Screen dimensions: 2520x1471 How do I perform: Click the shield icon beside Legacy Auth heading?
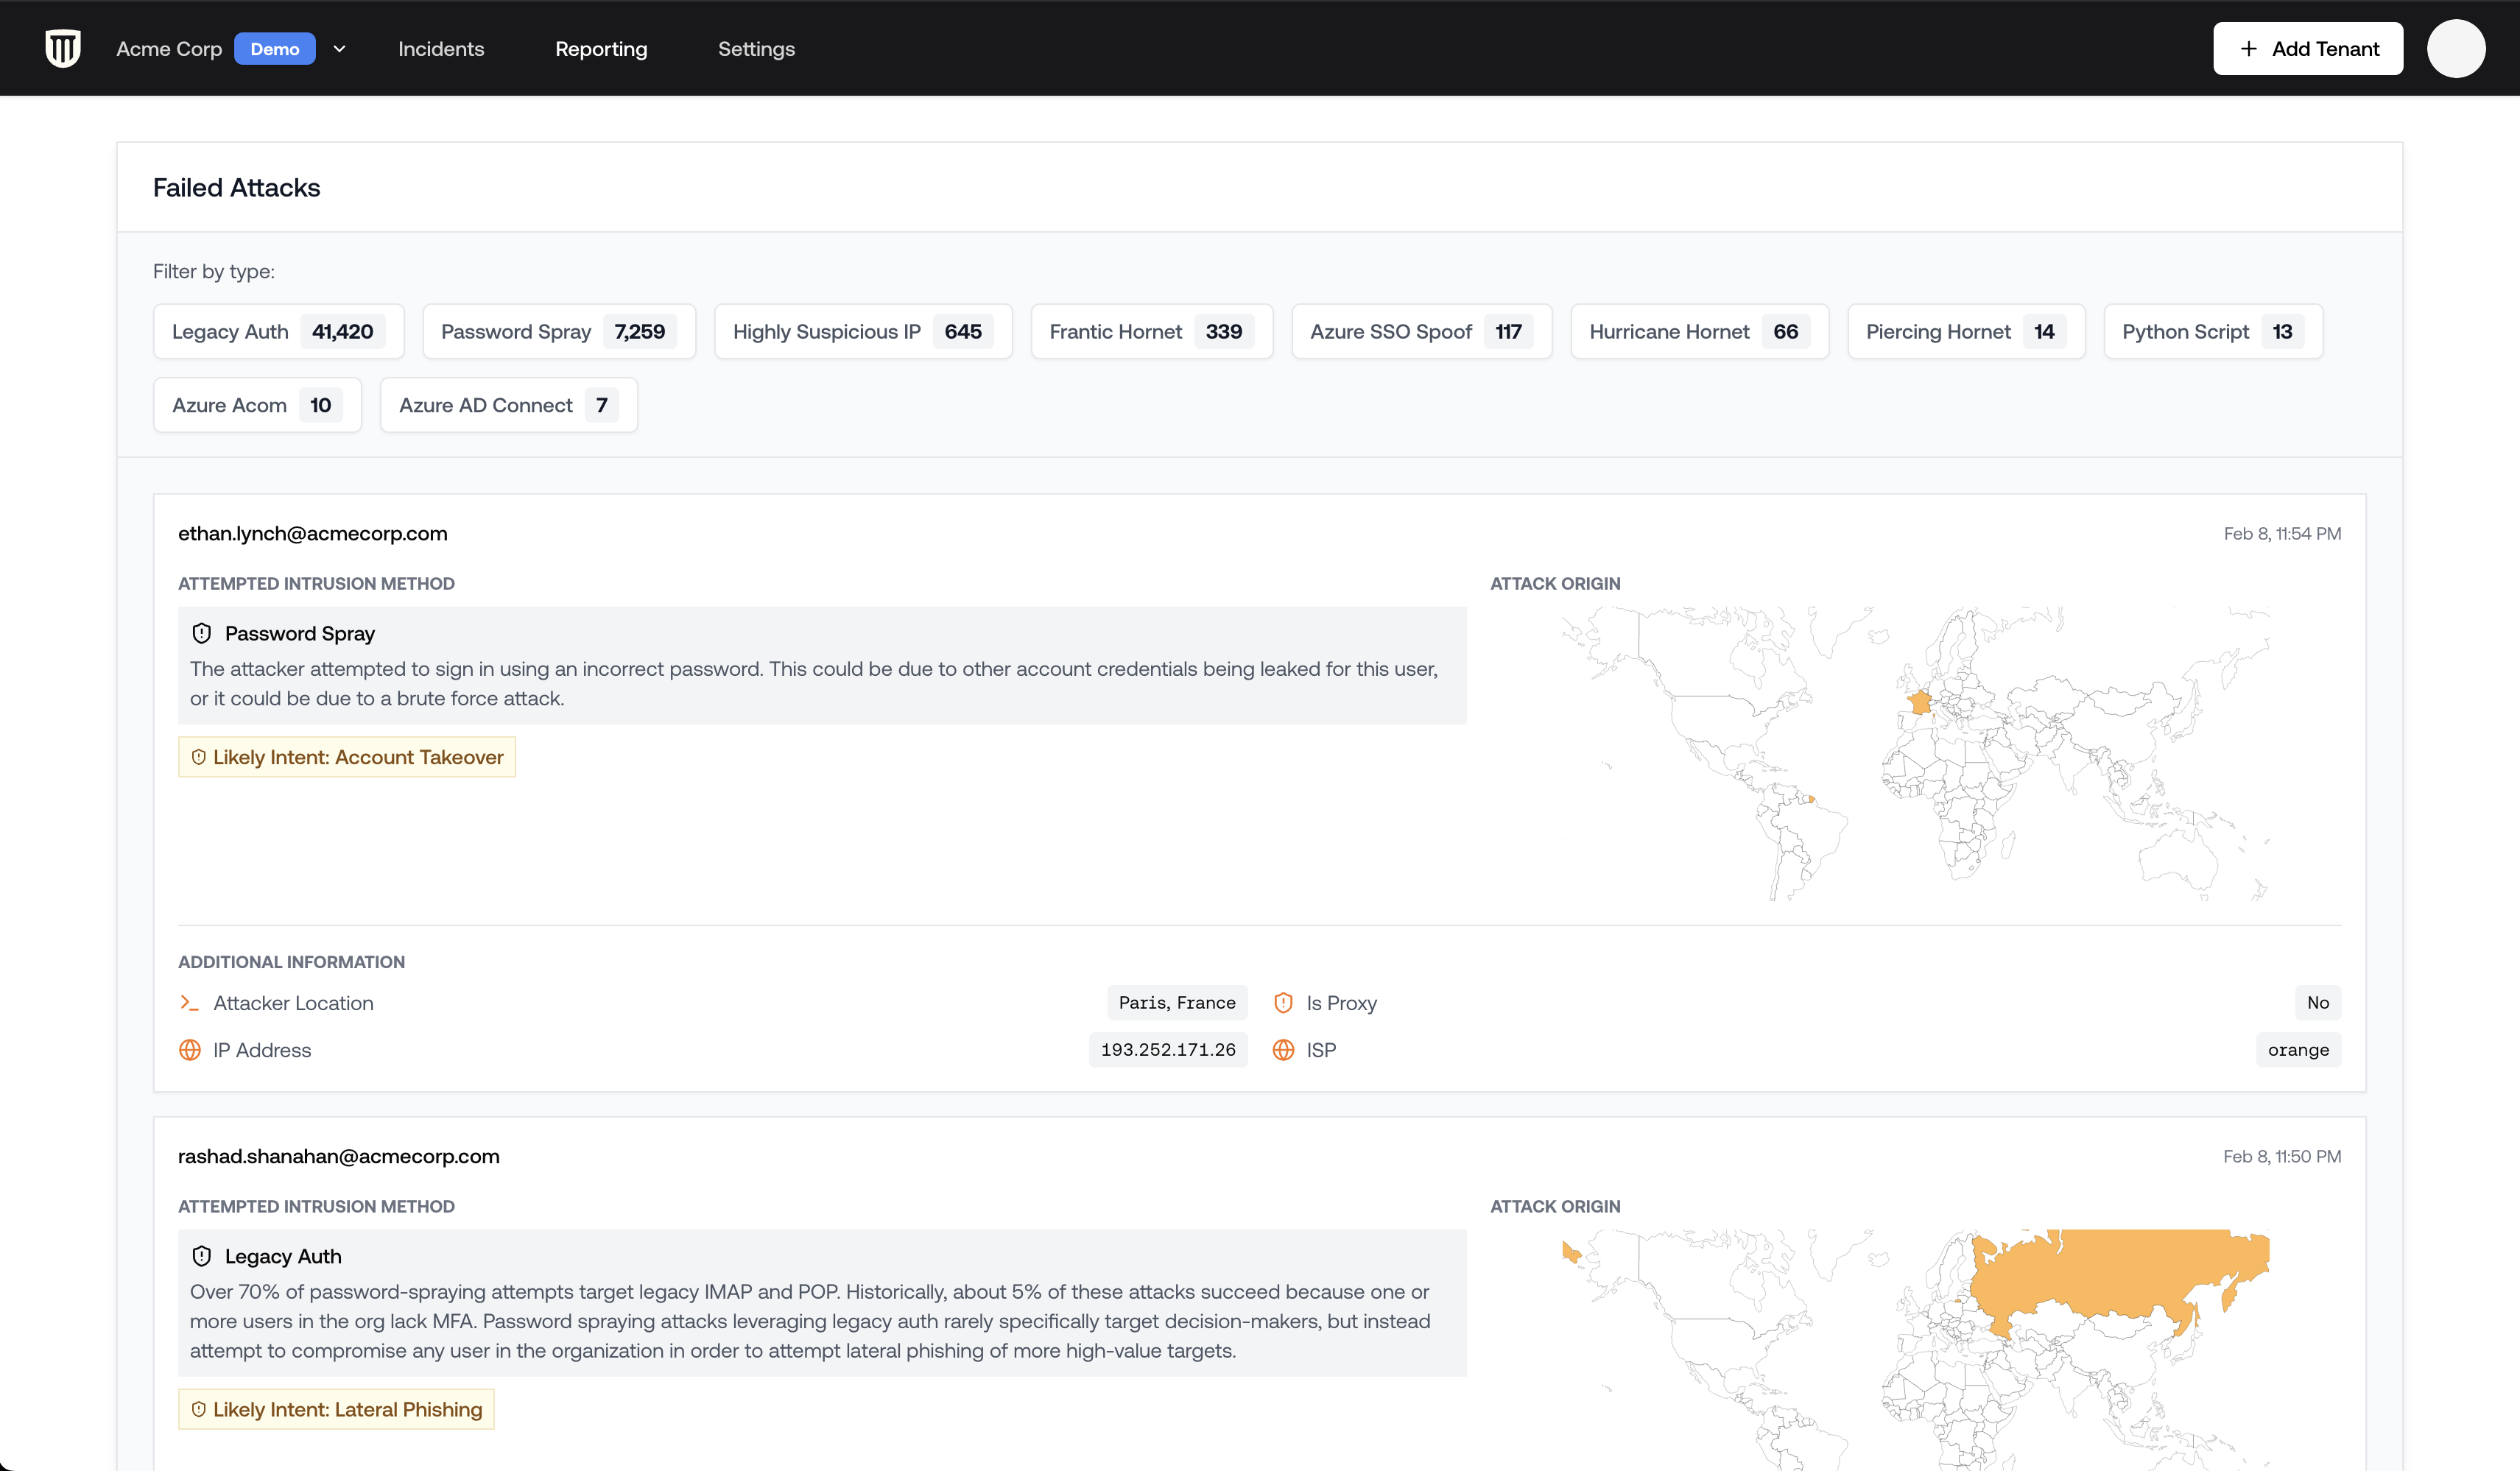click(x=202, y=1256)
